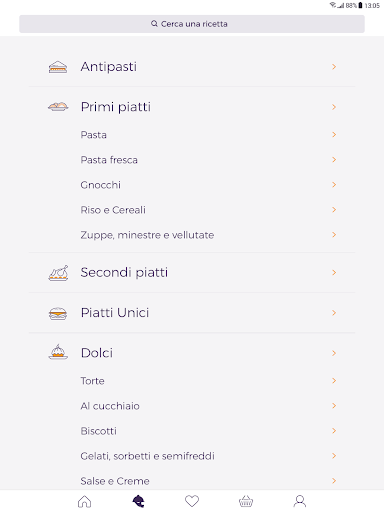The image size is (384, 512).
Task: Expand the Secondi piatti chevron arrow
Action: (x=334, y=273)
